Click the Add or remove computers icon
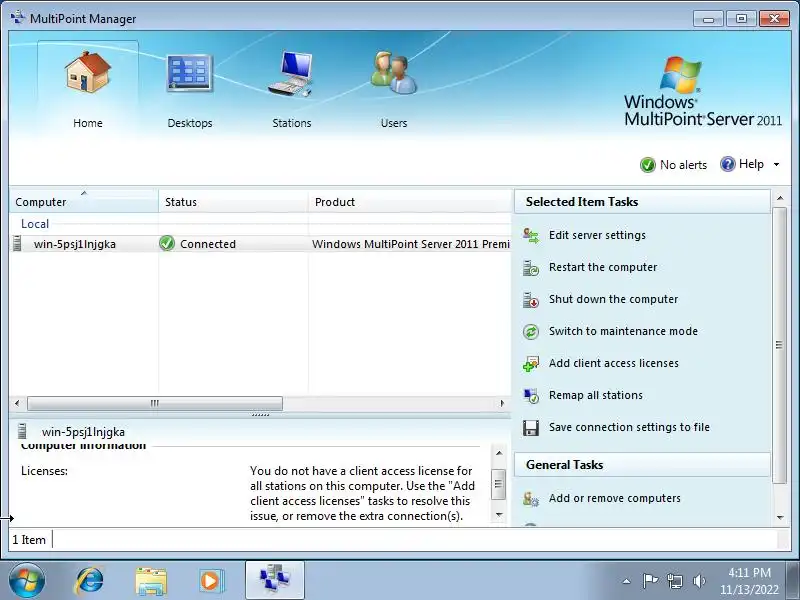Screen dimensions: 800x600 531,498
